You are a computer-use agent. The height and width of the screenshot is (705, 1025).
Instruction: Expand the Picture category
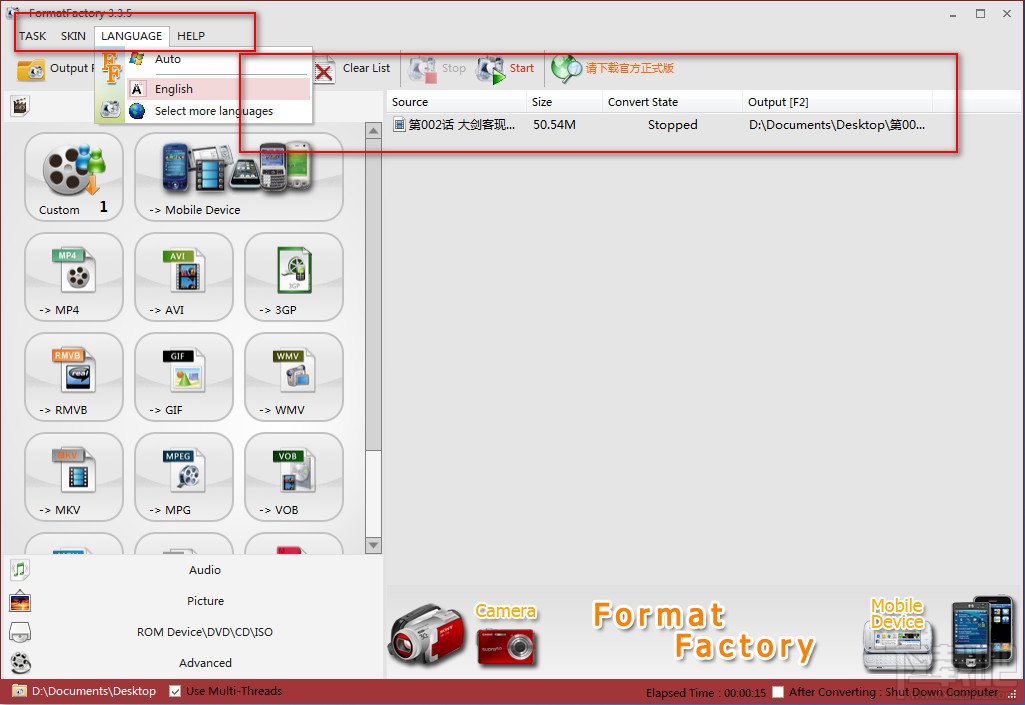pyautogui.click(x=205, y=600)
